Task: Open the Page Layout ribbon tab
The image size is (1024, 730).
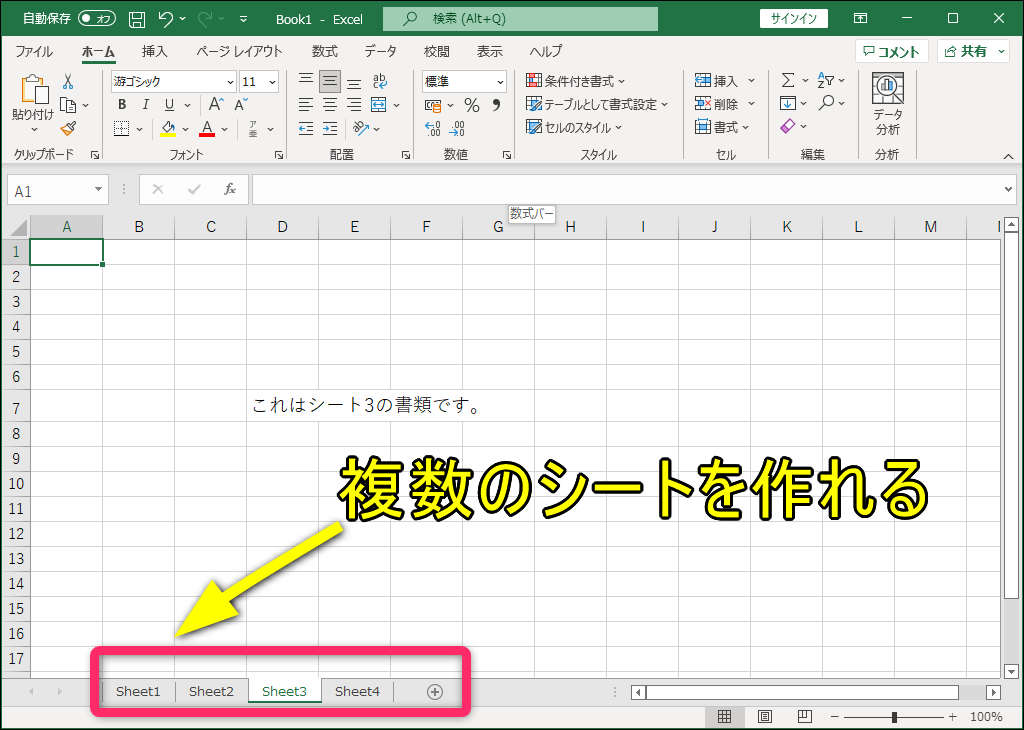Action: click(240, 52)
